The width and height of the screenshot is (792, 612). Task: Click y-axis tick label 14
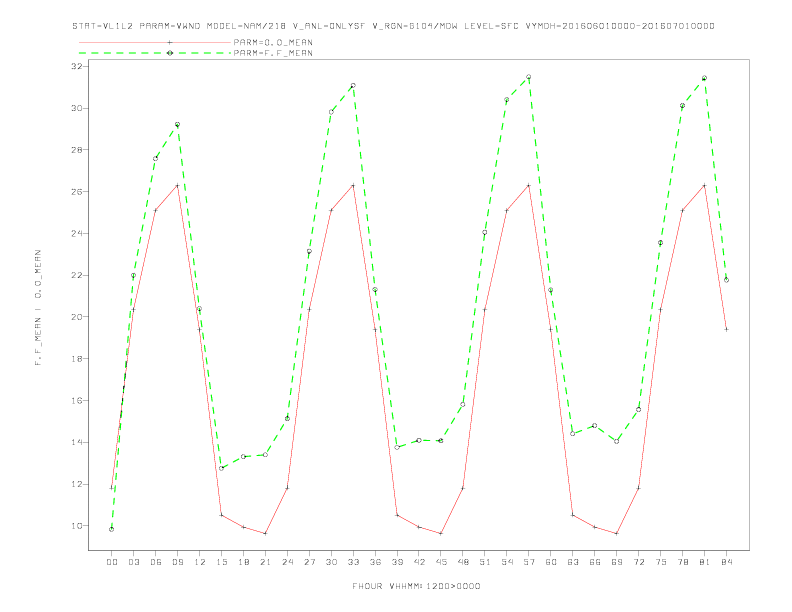78,442
